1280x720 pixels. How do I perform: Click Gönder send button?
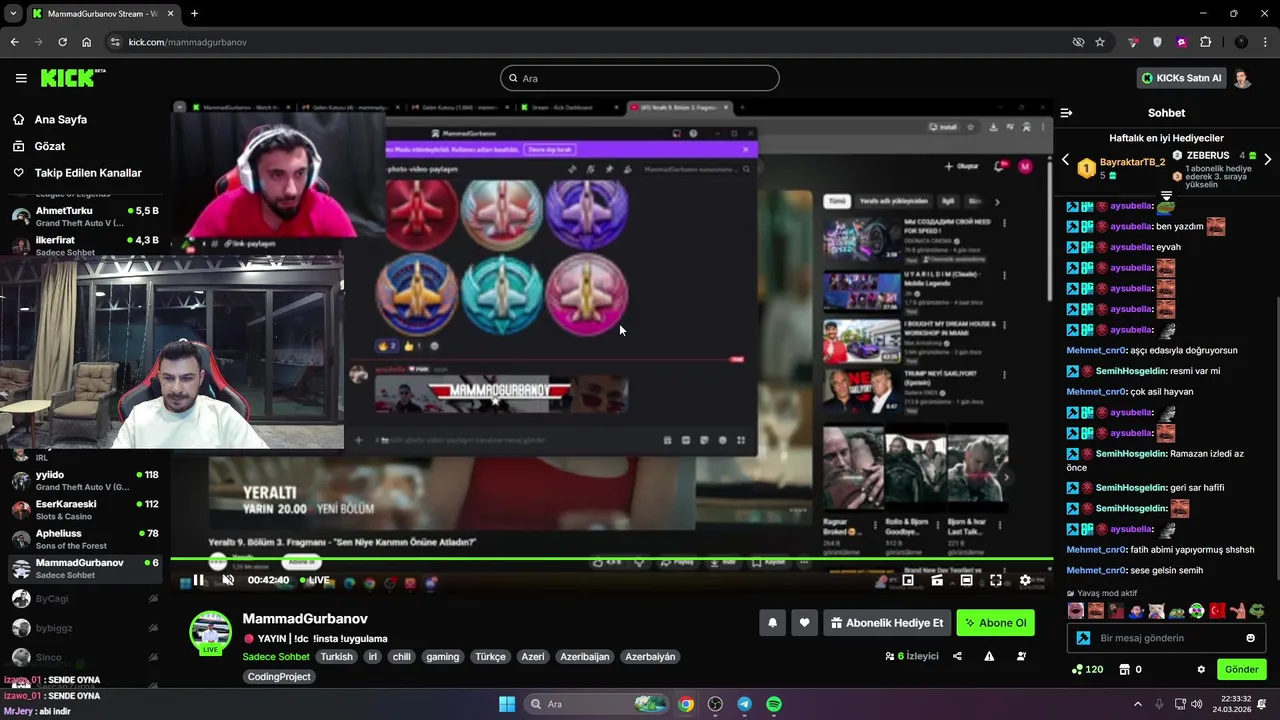point(1241,669)
